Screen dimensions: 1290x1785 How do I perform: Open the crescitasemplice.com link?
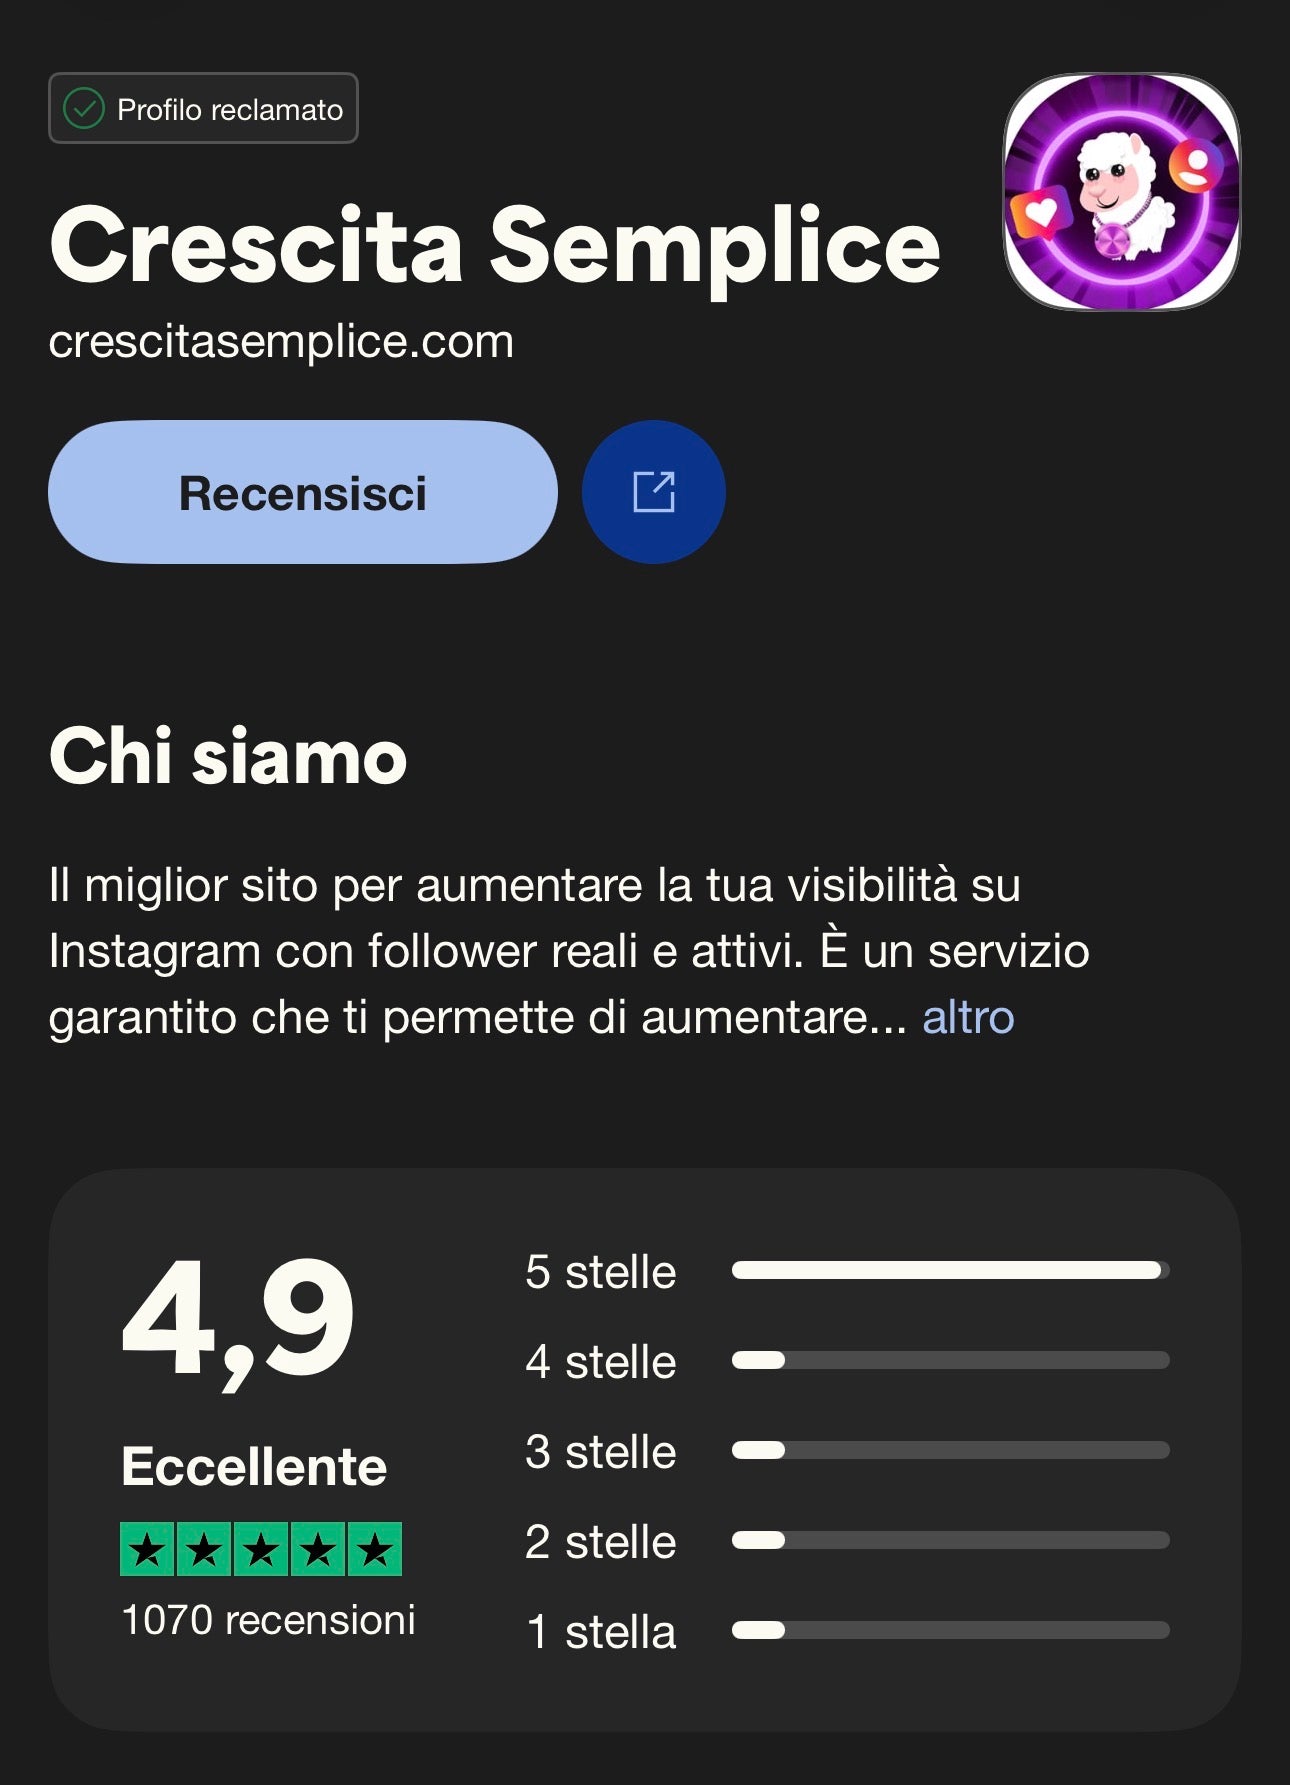coord(281,342)
